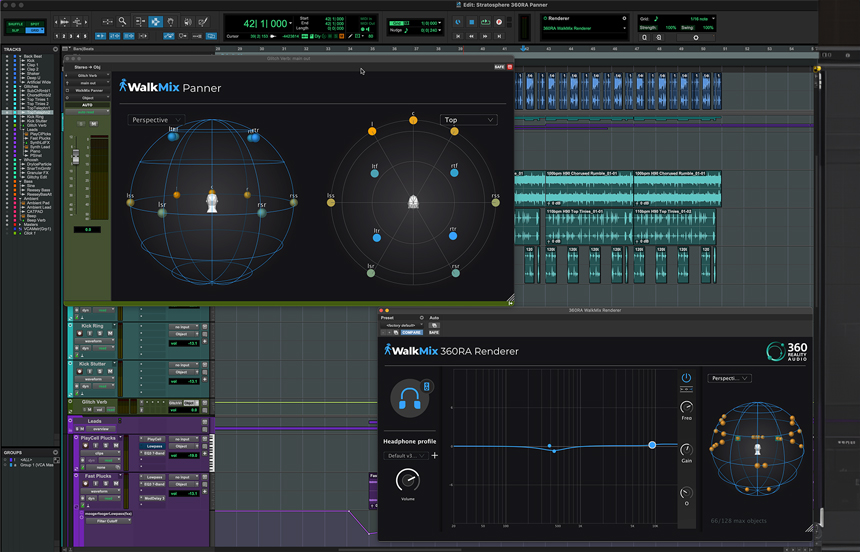860x552 pixels.
Task: Click the record-enable transport button
Action: (499, 22)
